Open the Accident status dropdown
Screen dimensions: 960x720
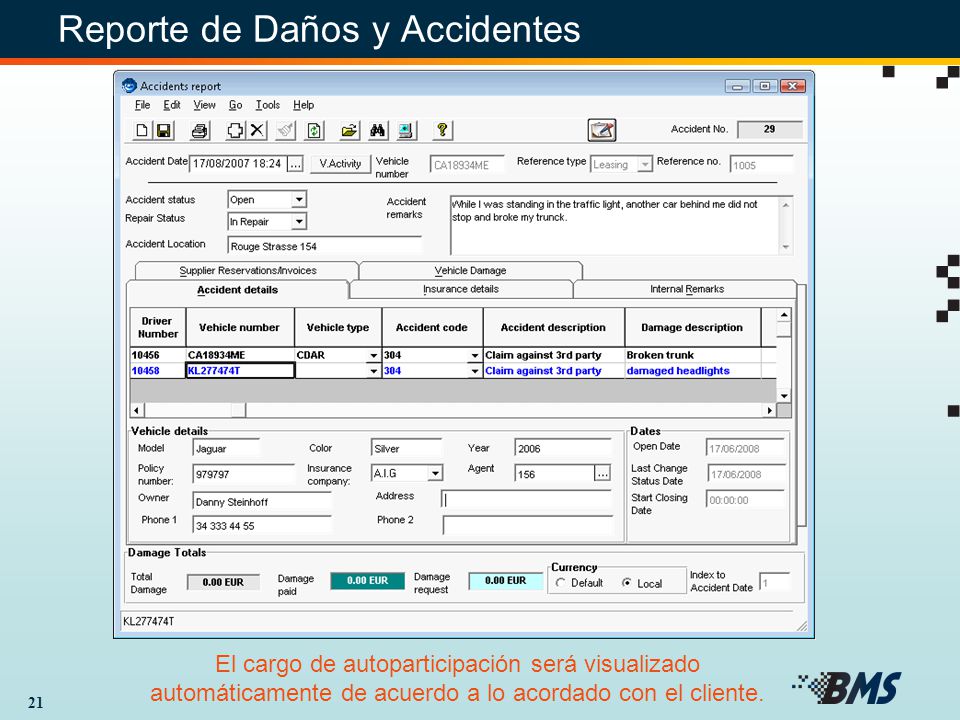(x=299, y=200)
